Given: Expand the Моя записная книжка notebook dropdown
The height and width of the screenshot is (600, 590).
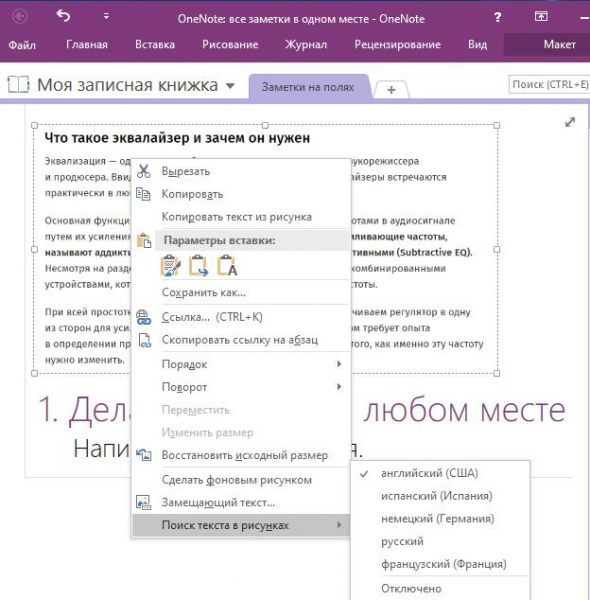Looking at the screenshot, I should tap(230, 86).
